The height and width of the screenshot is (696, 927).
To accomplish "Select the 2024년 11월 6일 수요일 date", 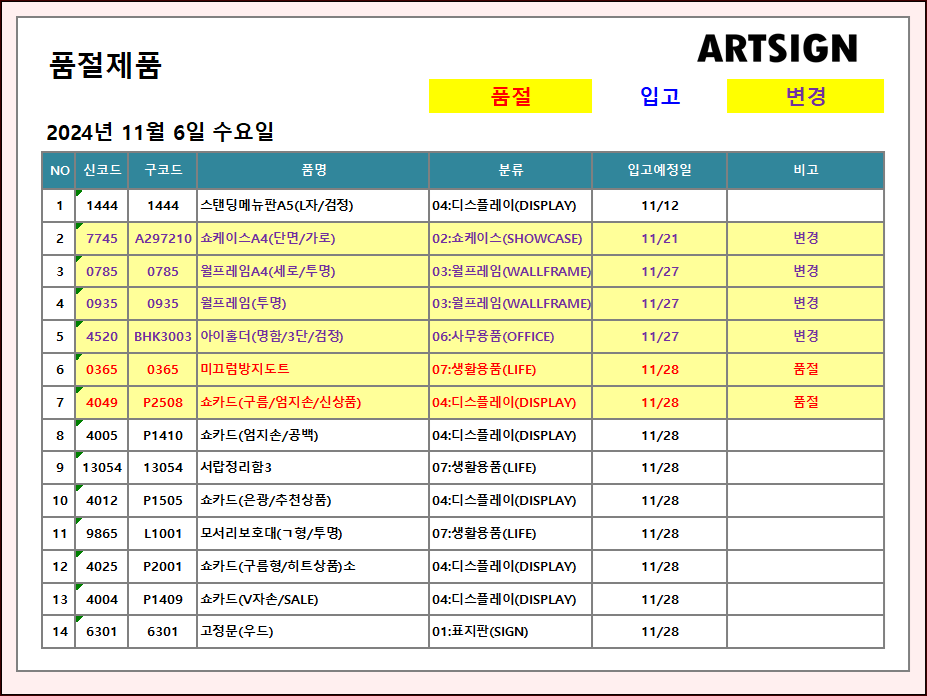I will coord(160,132).
